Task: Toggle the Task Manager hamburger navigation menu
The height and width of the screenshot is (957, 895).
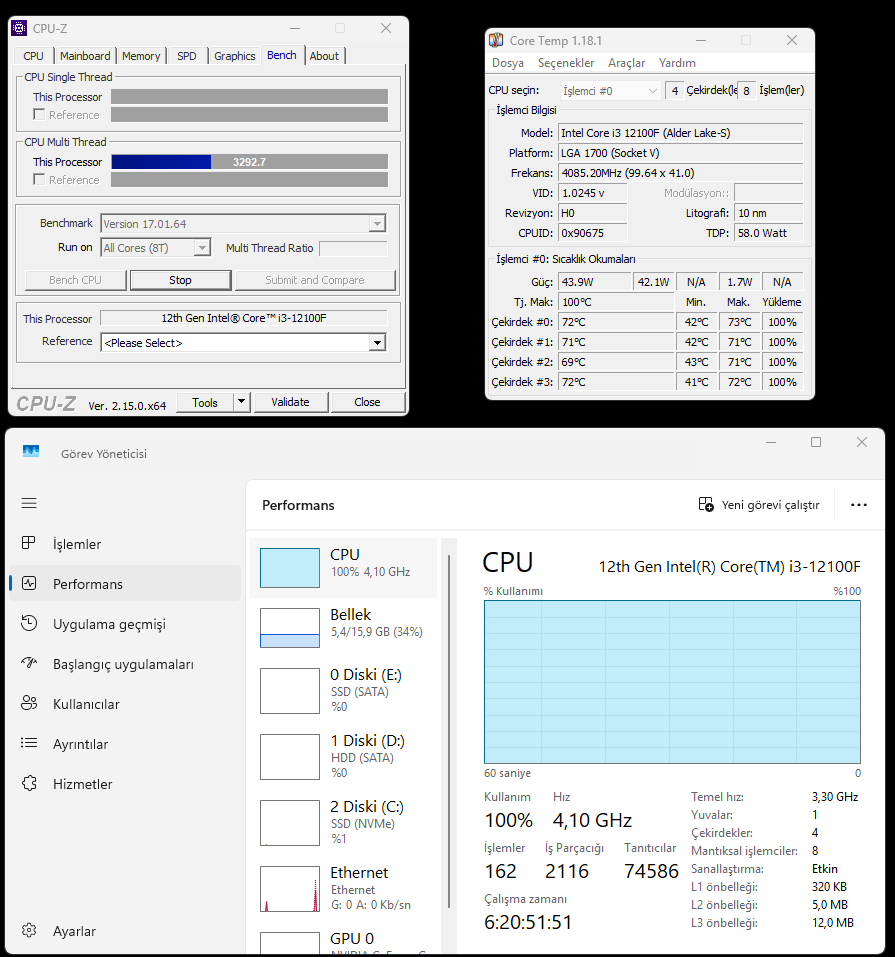Action: point(29,503)
